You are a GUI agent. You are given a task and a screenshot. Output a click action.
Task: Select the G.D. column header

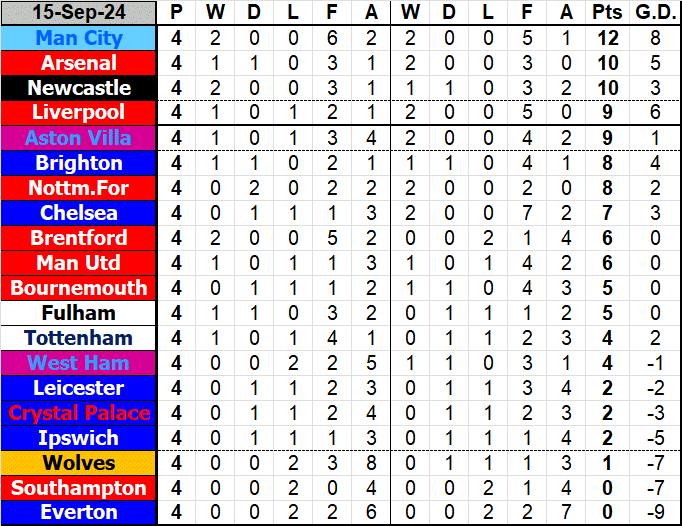tap(652, 13)
